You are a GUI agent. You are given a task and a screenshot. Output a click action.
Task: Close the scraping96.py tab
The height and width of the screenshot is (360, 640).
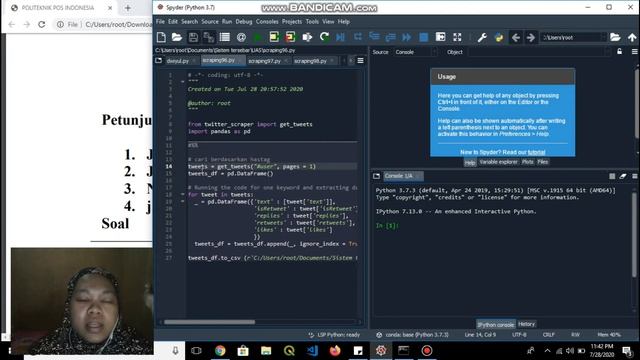tap(240, 61)
